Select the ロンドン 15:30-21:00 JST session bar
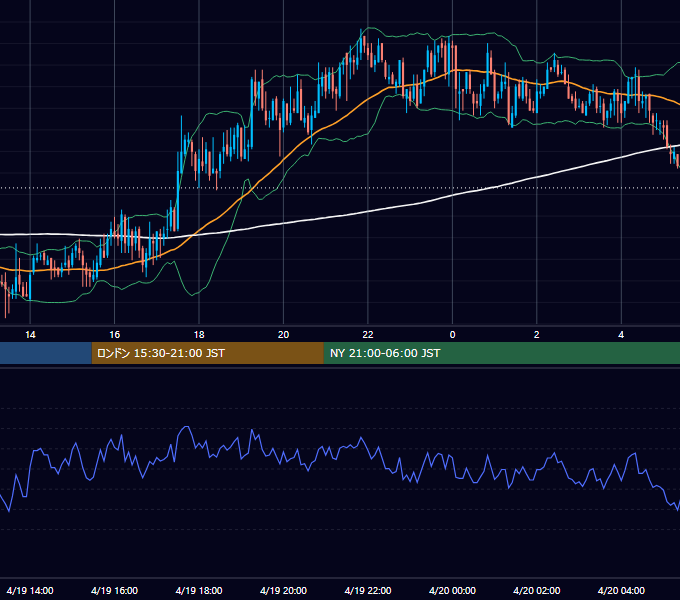The width and height of the screenshot is (680, 600). pyautogui.click(x=207, y=353)
